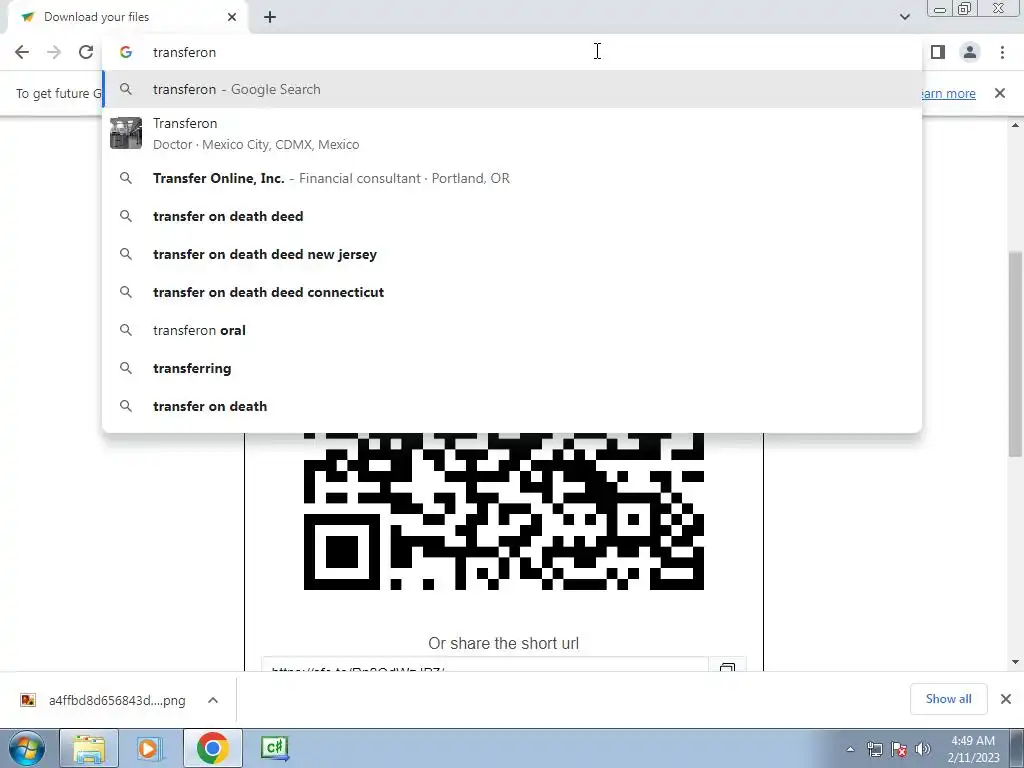This screenshot has height=768, width=1024.
Task: Click the short url text field
Action: 485,665
